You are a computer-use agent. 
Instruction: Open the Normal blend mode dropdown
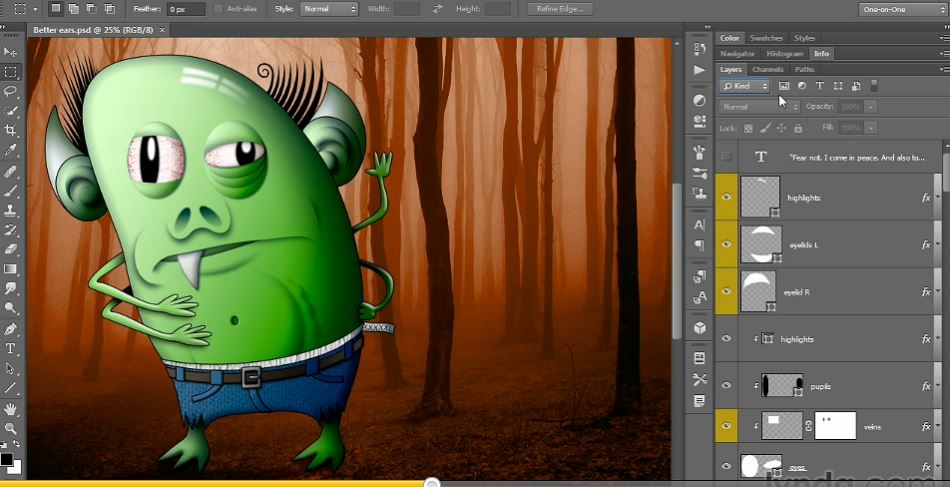(759, 107)
